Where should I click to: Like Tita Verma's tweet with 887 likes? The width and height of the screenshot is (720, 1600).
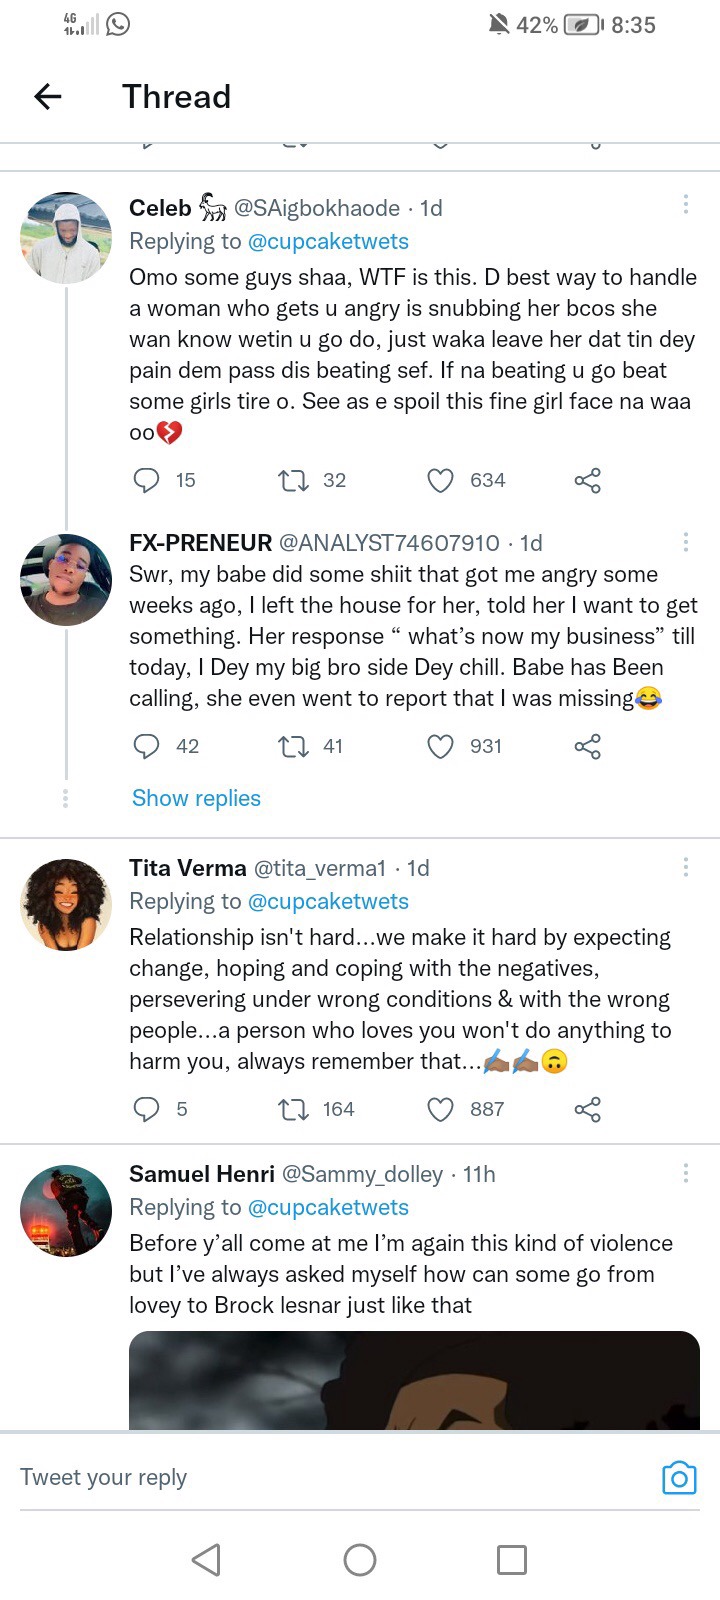441,1109
